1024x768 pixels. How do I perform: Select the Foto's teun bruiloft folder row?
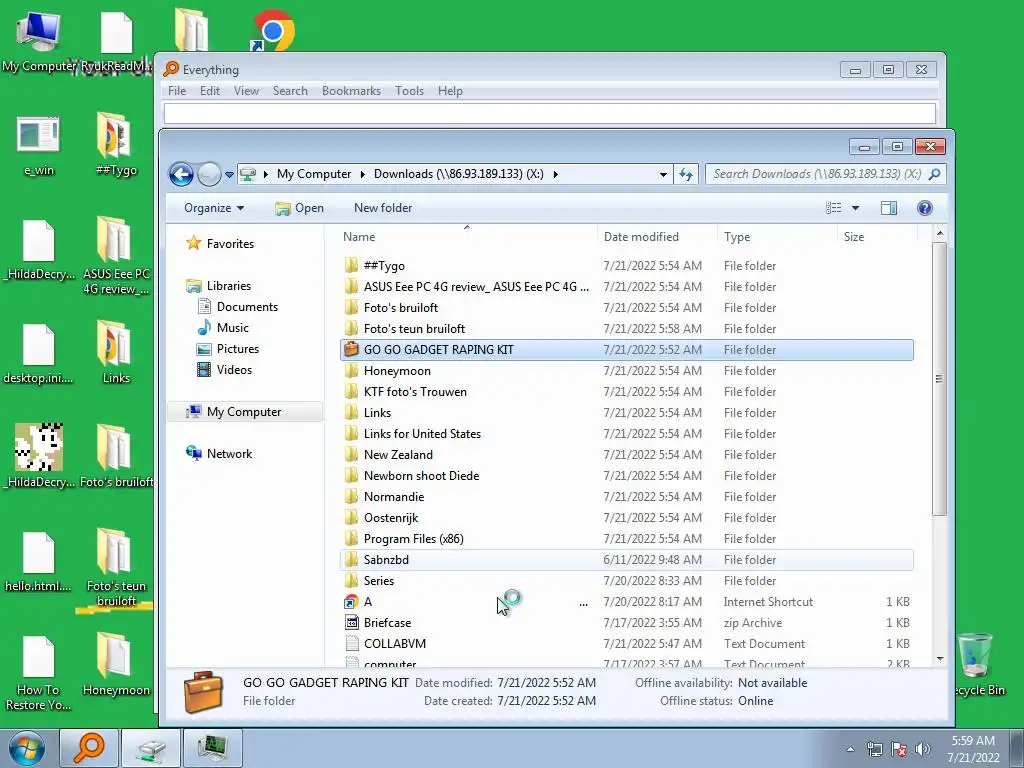[x=627, y=328]
